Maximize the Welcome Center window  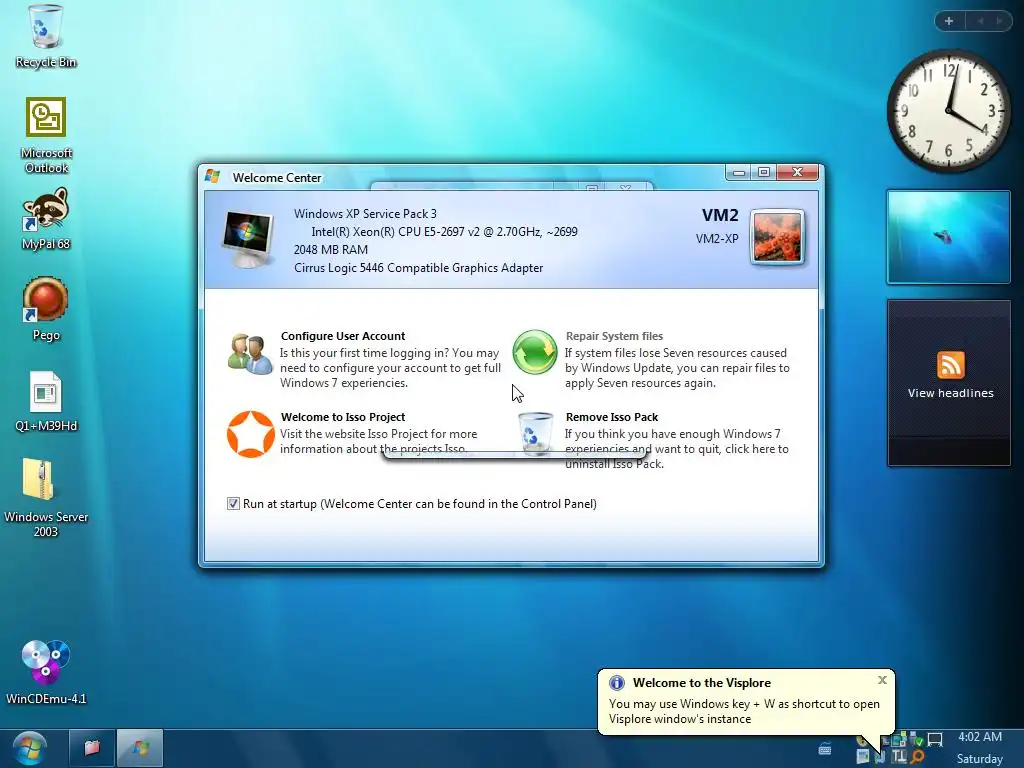click(x=763, y=172)
